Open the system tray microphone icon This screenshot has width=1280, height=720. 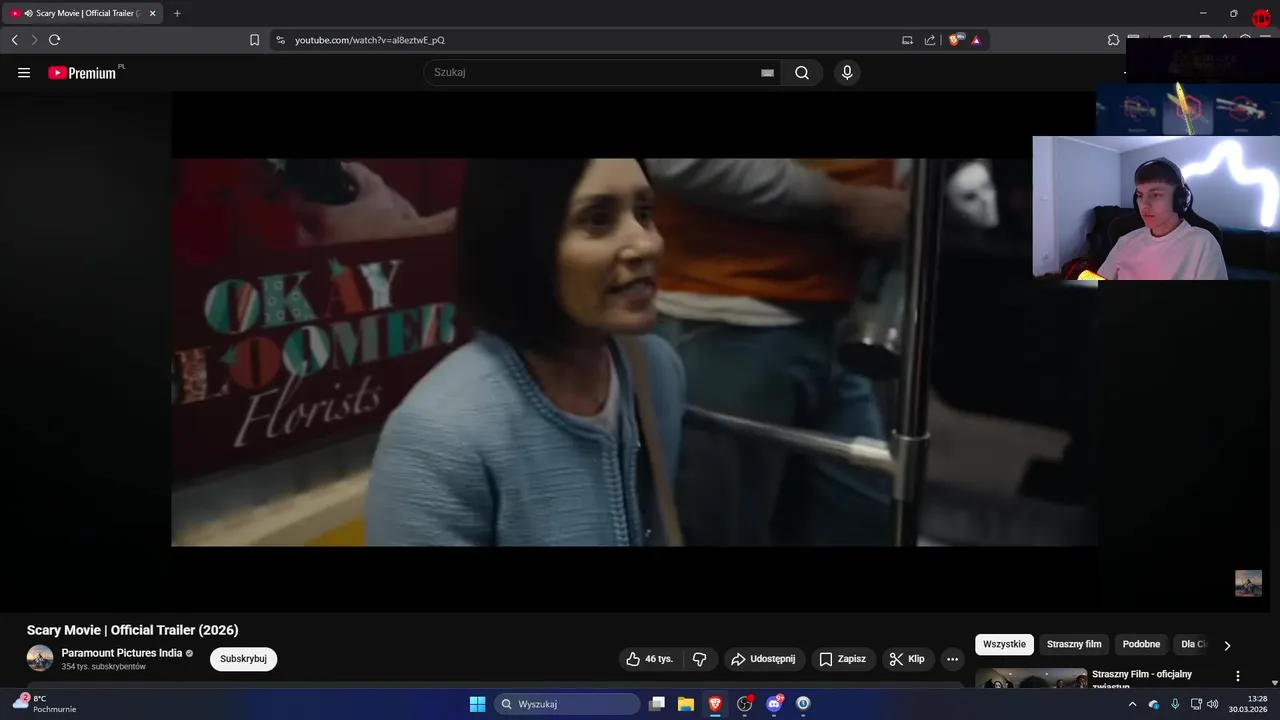1175,704
